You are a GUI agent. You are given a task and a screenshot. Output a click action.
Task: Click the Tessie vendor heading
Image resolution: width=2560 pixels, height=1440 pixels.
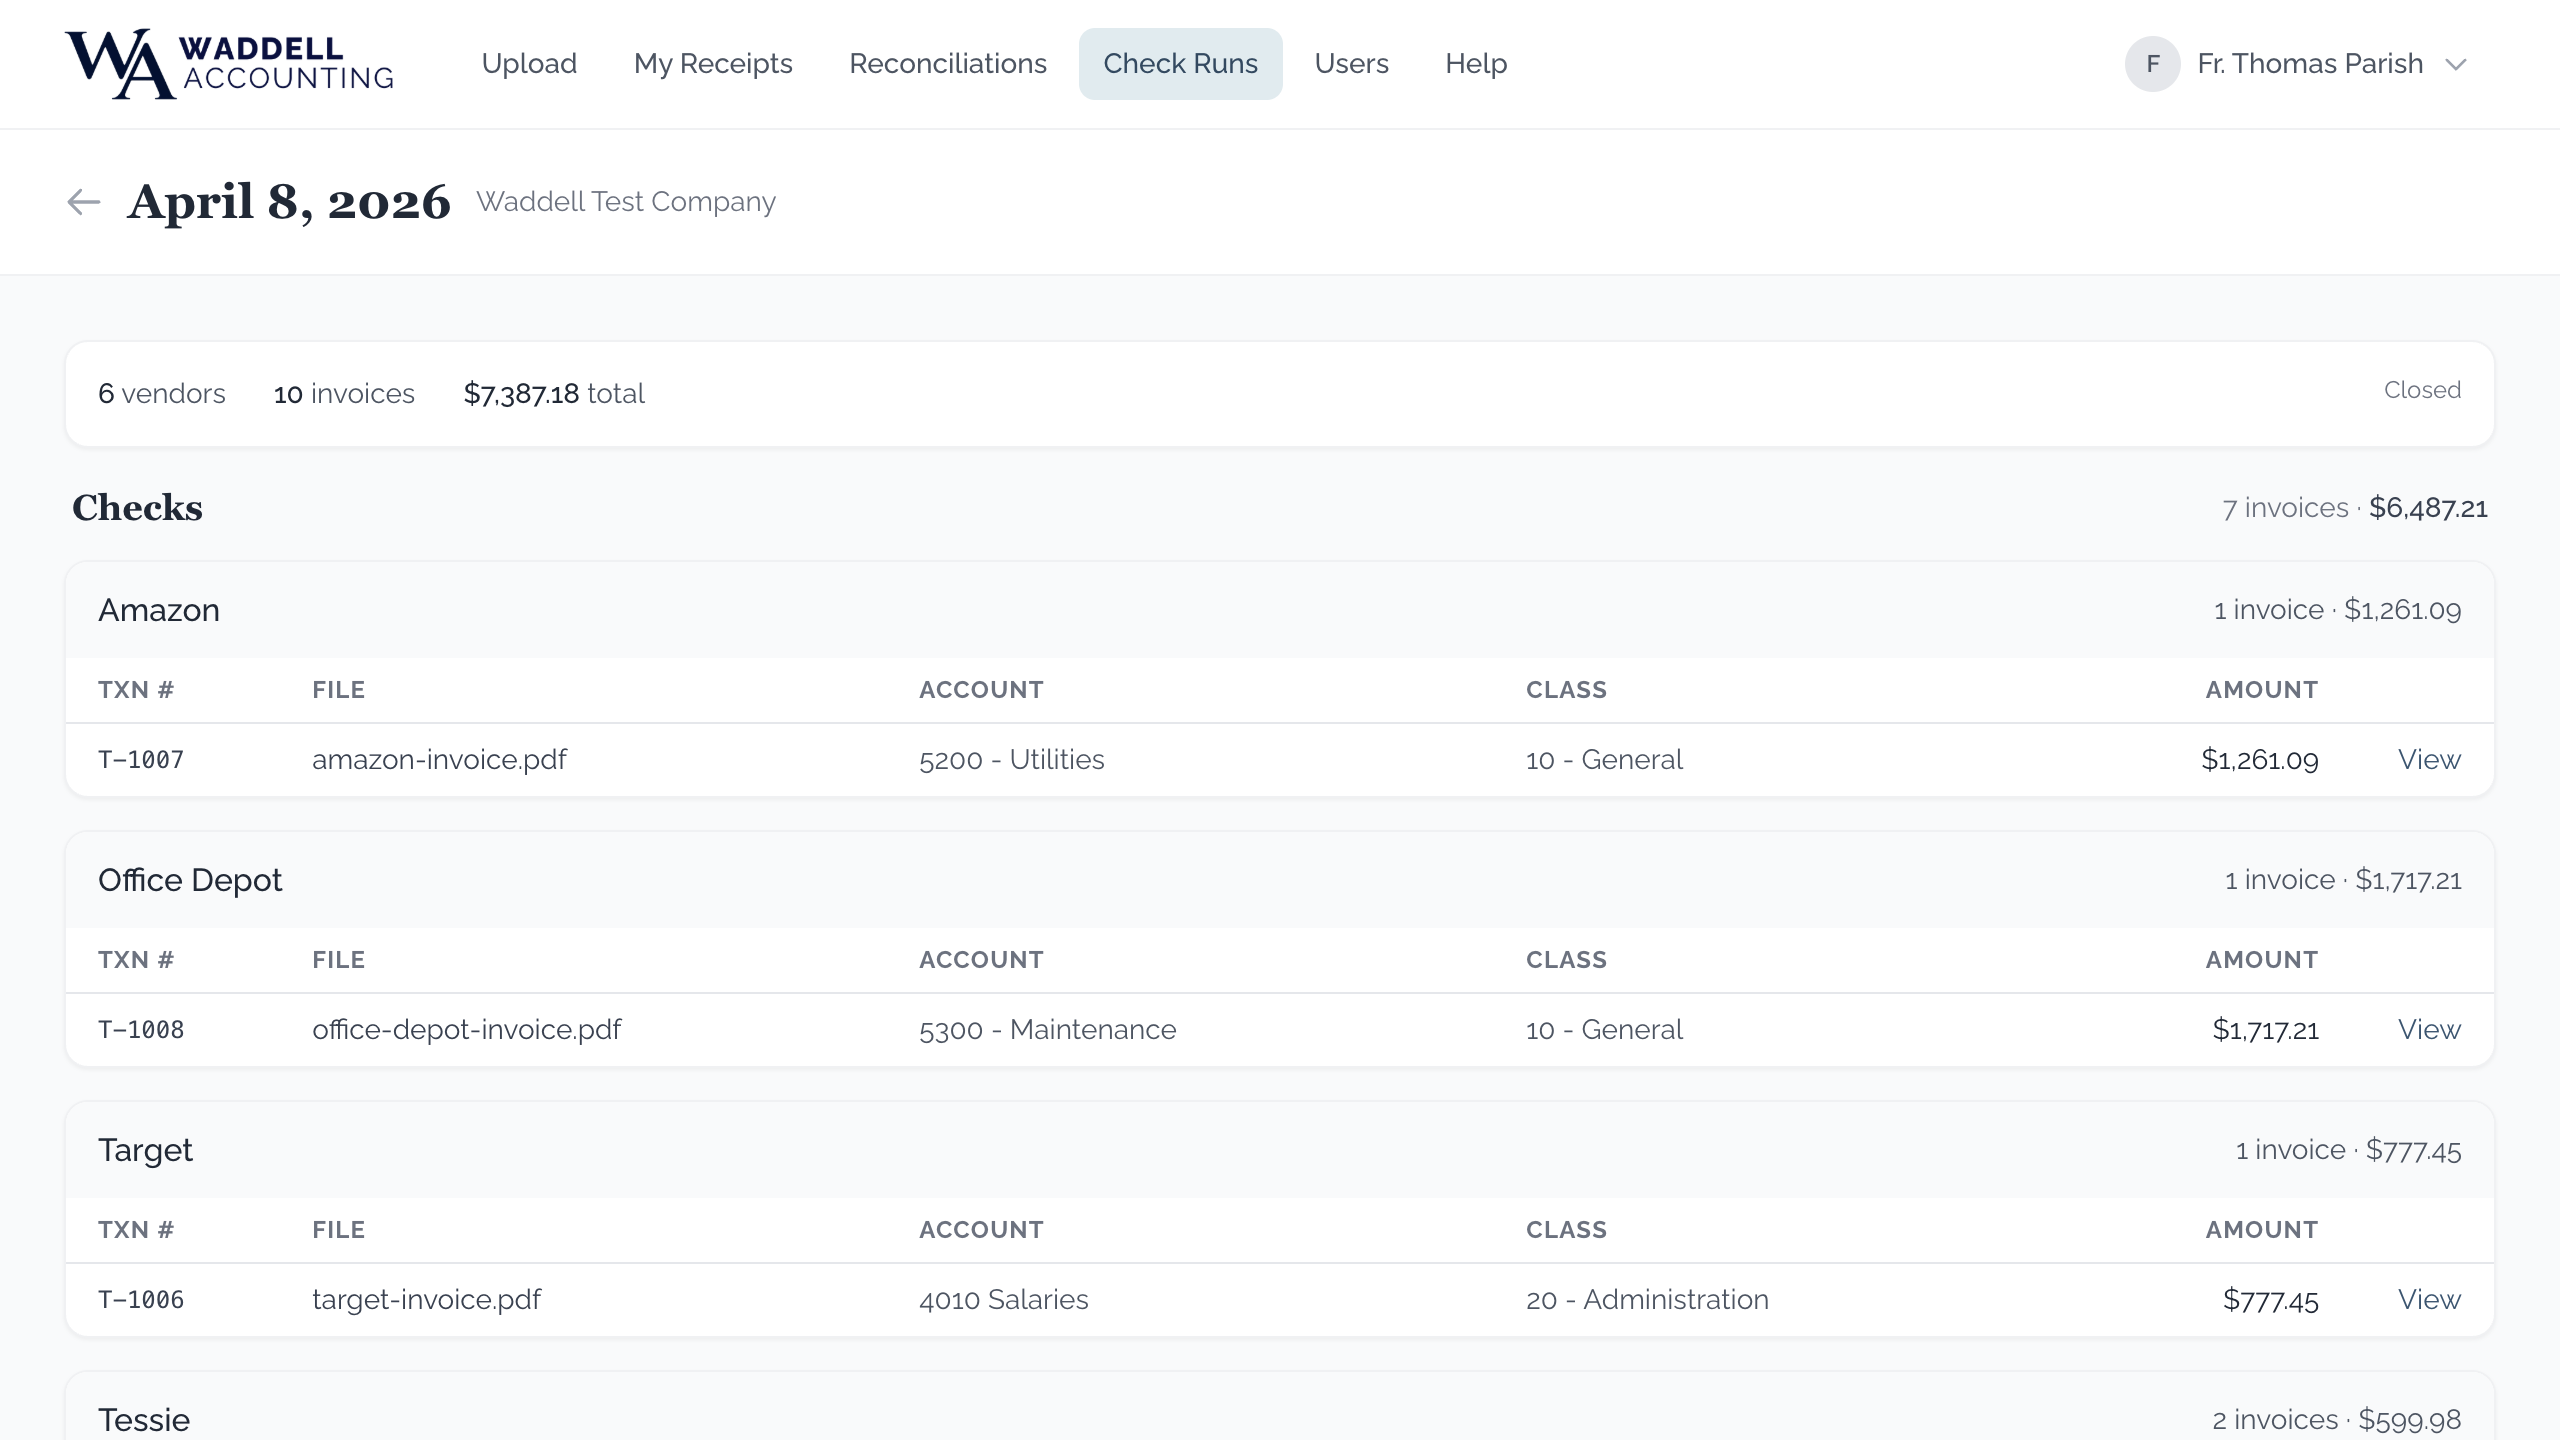(x=144, y=1420)
